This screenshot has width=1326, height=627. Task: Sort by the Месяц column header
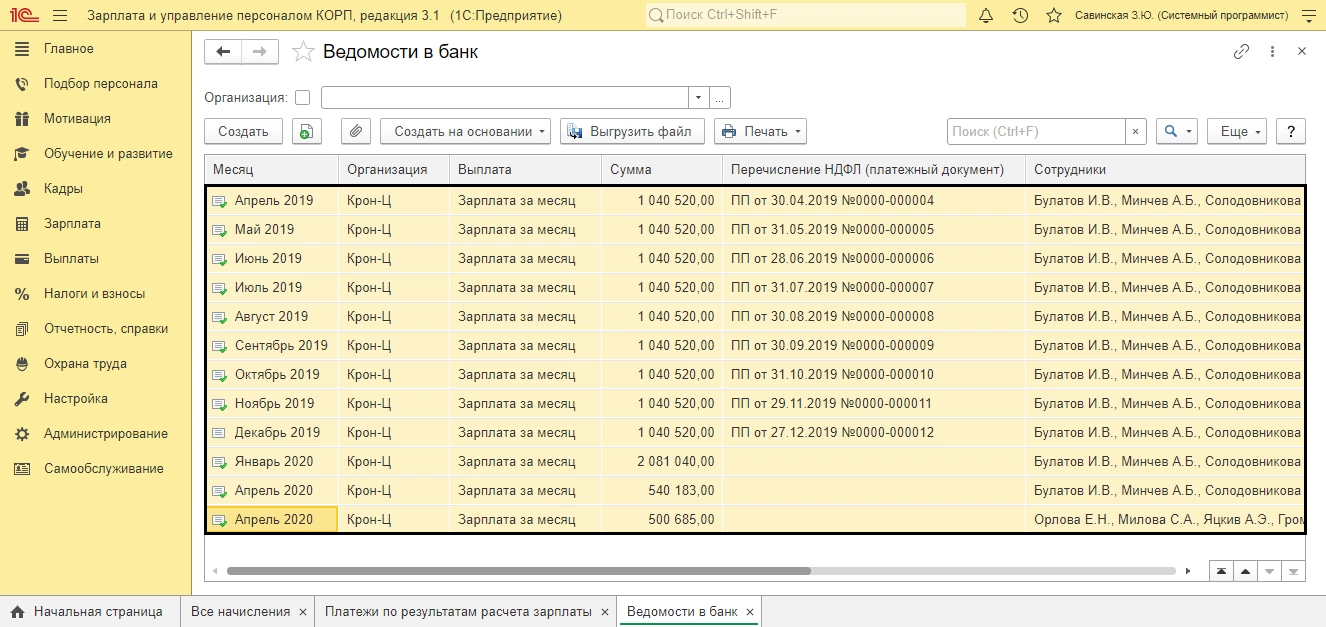pyautogui.click(x=272, y=169)
